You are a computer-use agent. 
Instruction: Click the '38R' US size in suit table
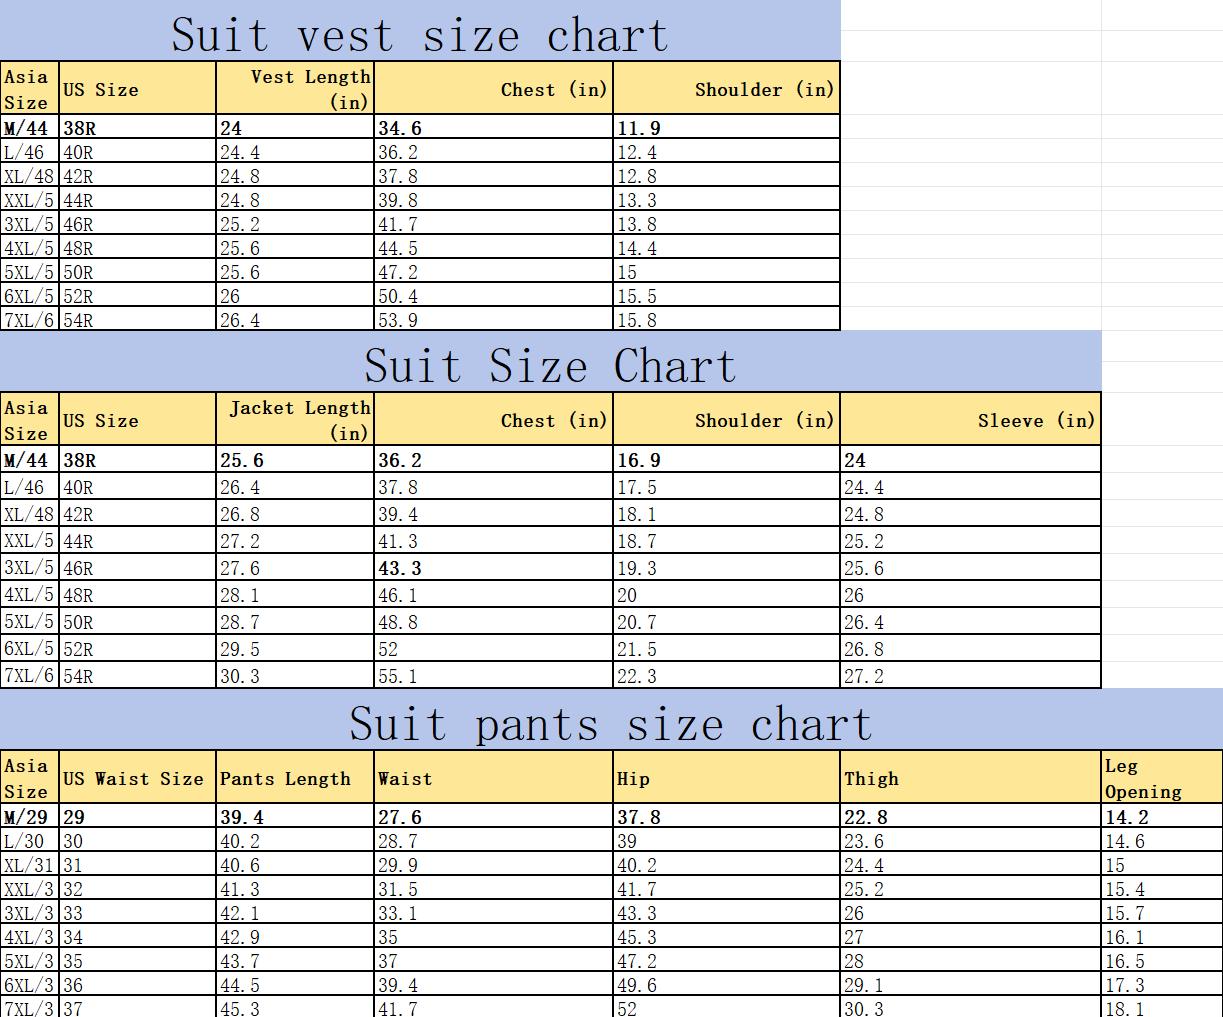(80, 460)
